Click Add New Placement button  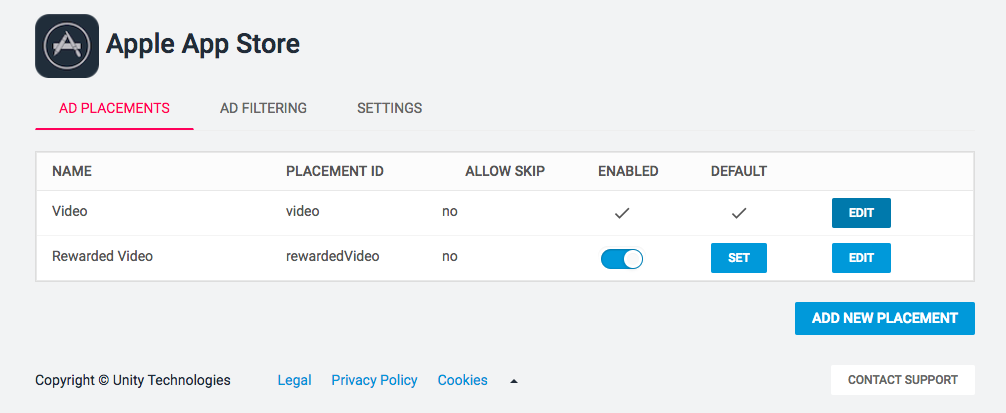pyautogui.click(x=884, y=318)
